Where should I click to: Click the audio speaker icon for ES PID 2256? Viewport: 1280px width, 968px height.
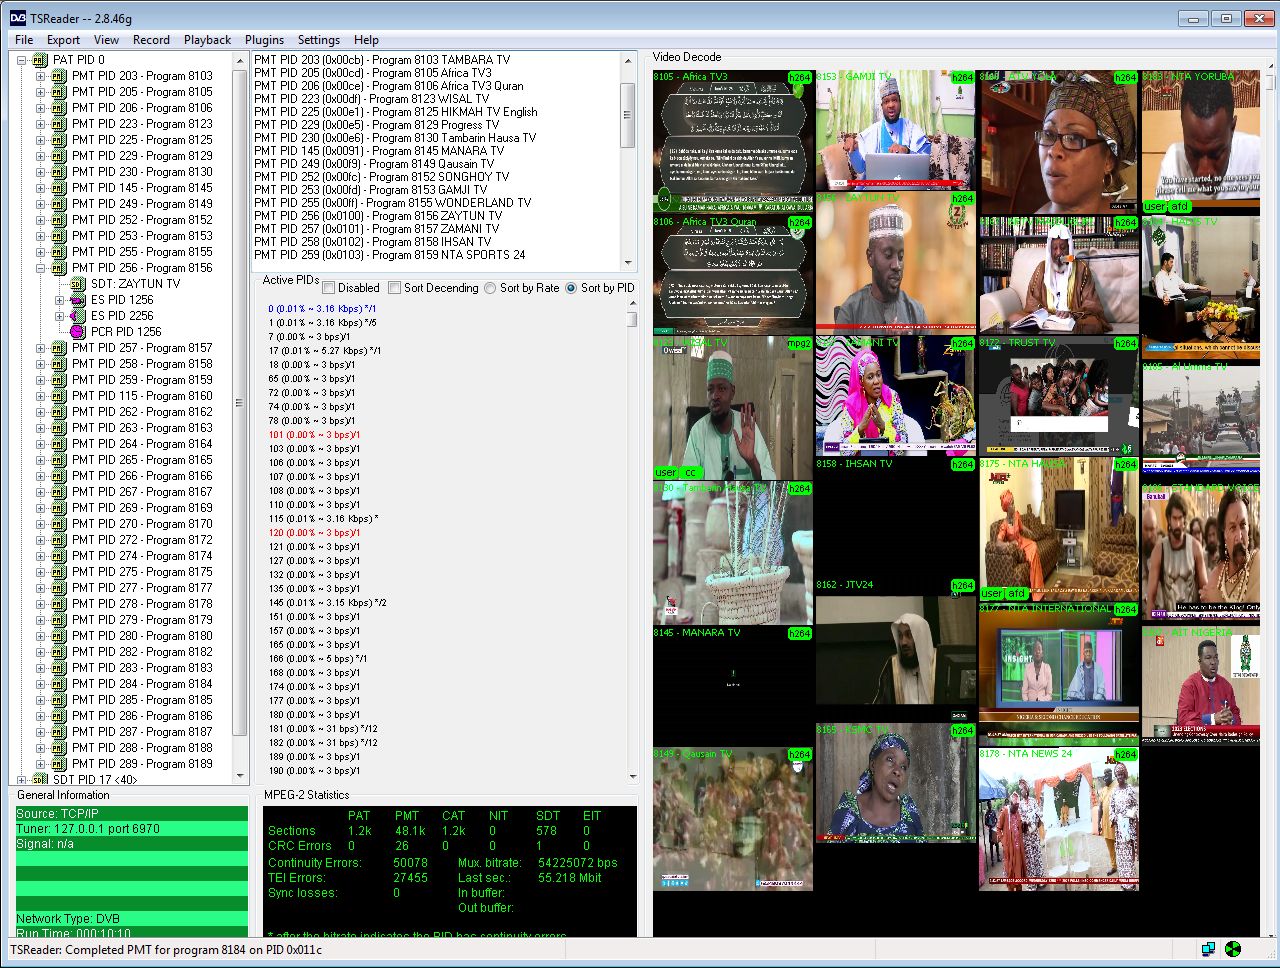pyautogui.click(x=78, y=316)
